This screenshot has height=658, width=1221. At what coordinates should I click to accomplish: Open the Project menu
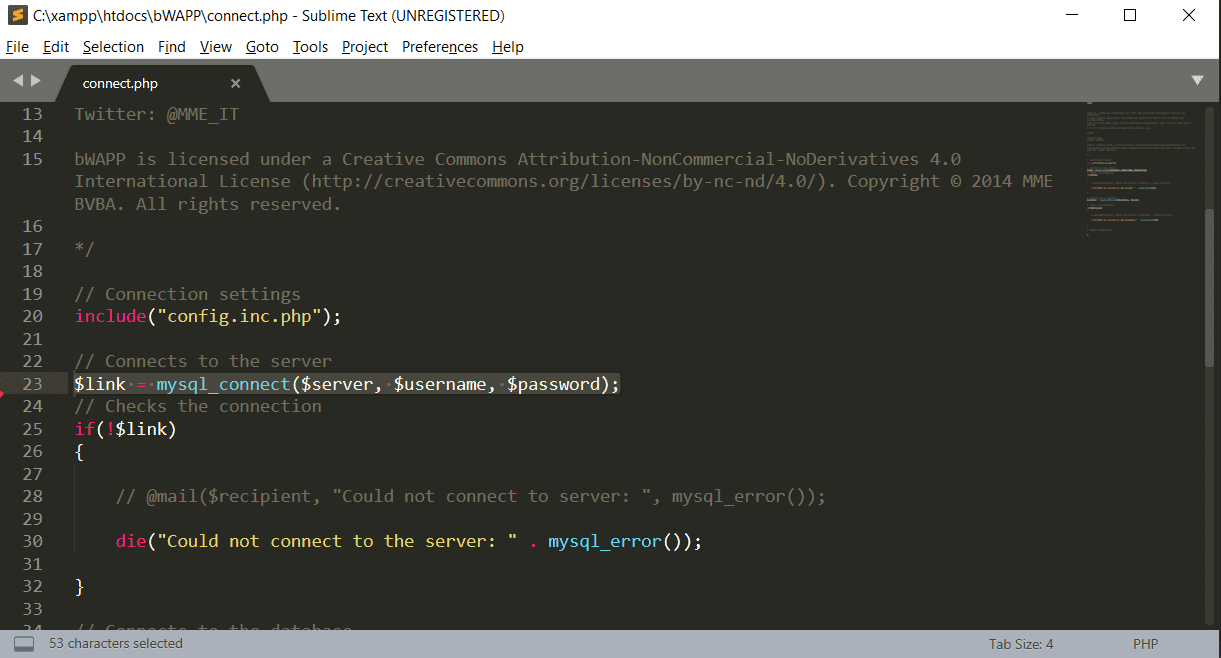(365, 47)
